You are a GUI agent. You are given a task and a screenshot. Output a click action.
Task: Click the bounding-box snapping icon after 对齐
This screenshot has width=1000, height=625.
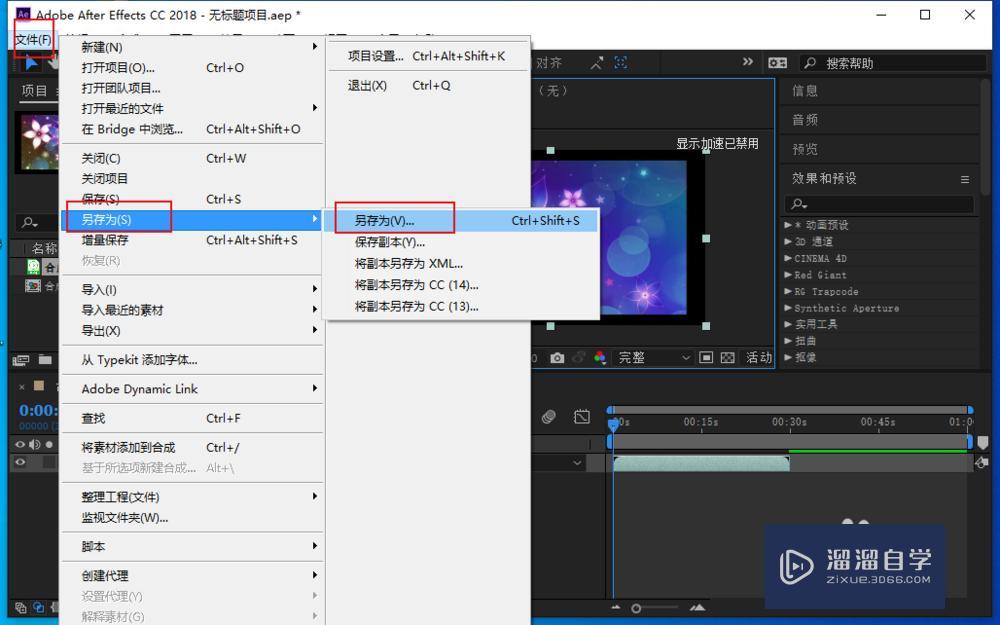(621, 62)
